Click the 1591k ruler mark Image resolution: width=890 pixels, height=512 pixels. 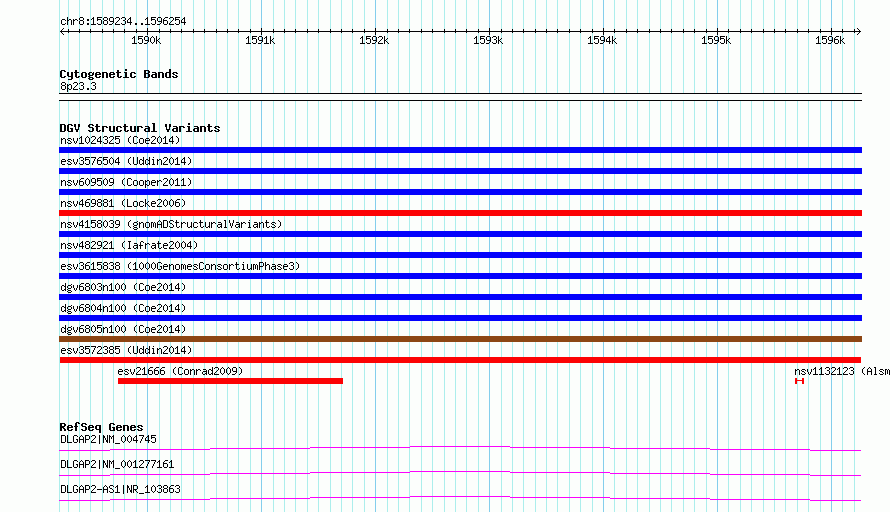click(x=260, y=40)
